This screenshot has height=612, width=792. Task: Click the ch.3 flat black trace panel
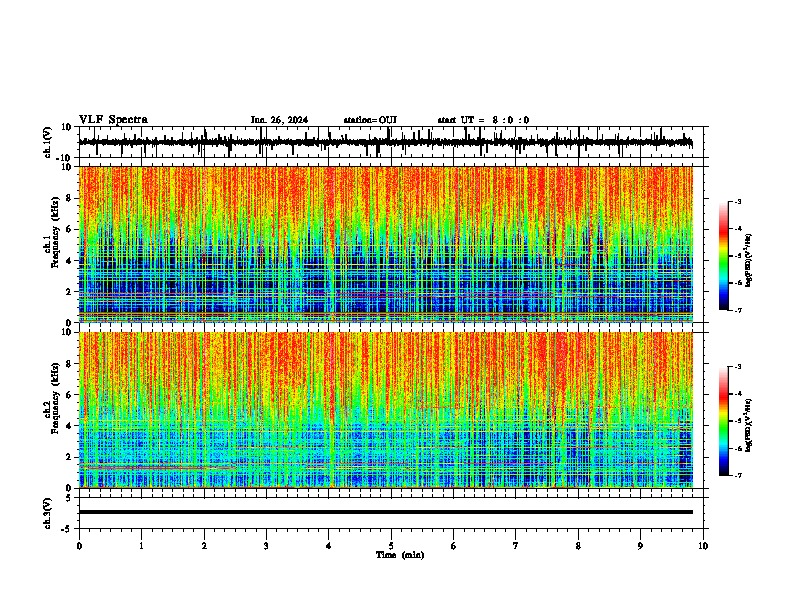(390, 513)
